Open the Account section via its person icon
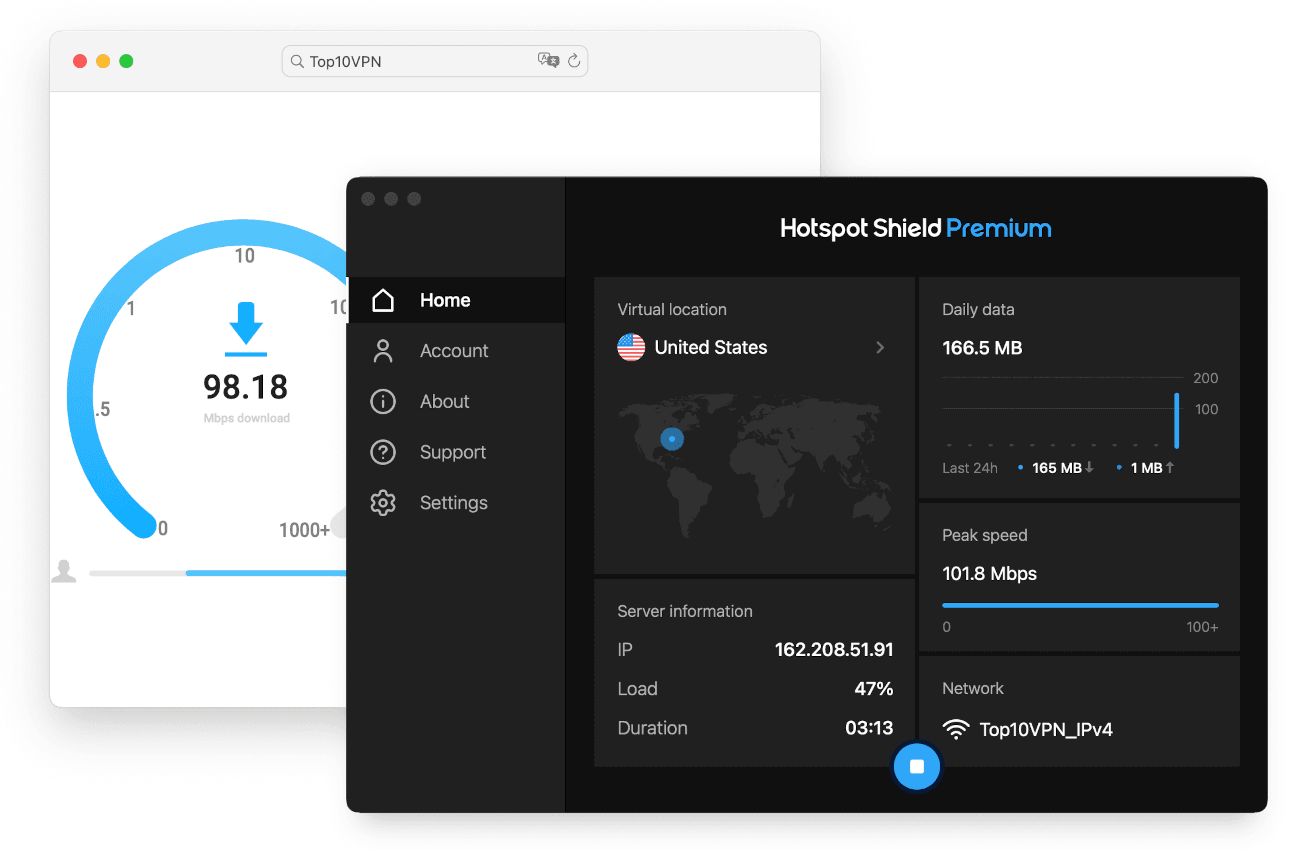 [382, 350]
